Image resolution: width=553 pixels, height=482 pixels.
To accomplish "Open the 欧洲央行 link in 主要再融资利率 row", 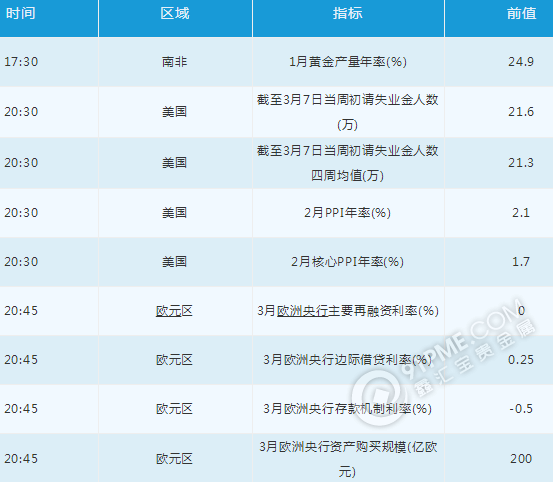I will click(x=302, y=311).
